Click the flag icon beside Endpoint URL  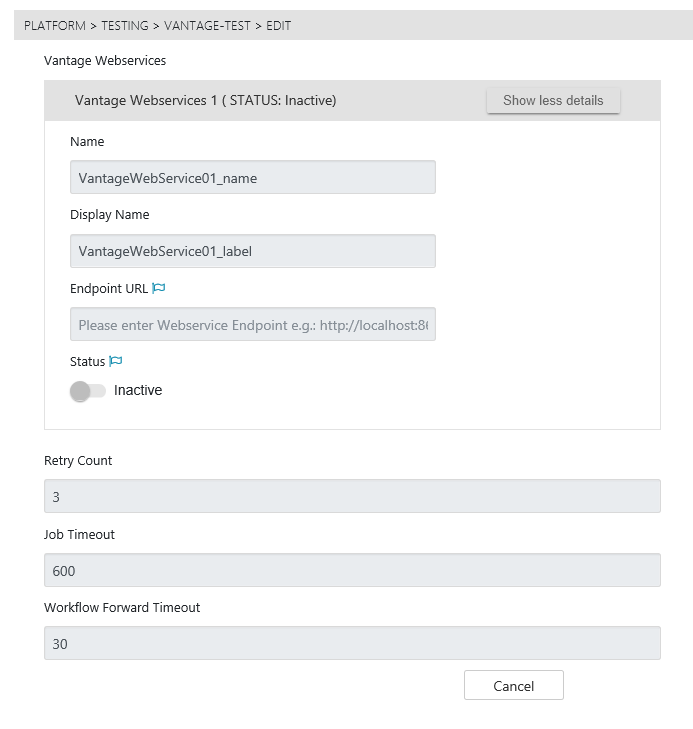click(x=158, y=288)
